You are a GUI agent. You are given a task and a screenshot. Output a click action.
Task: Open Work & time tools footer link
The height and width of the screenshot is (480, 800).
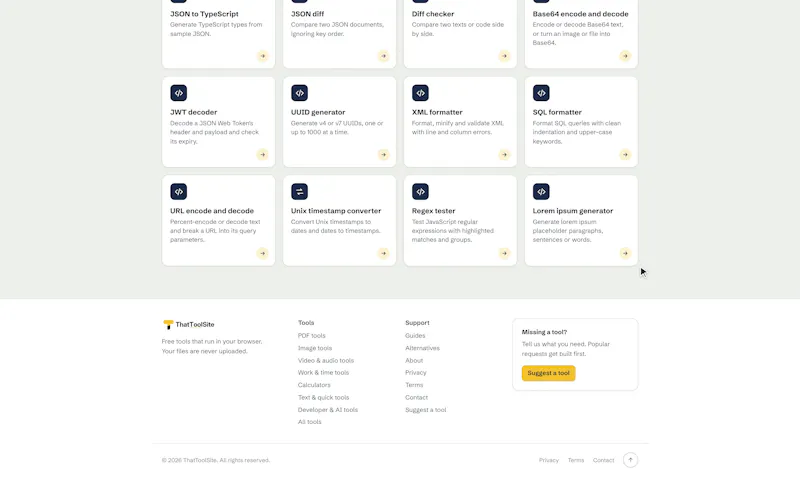click(x=323, y=372)
